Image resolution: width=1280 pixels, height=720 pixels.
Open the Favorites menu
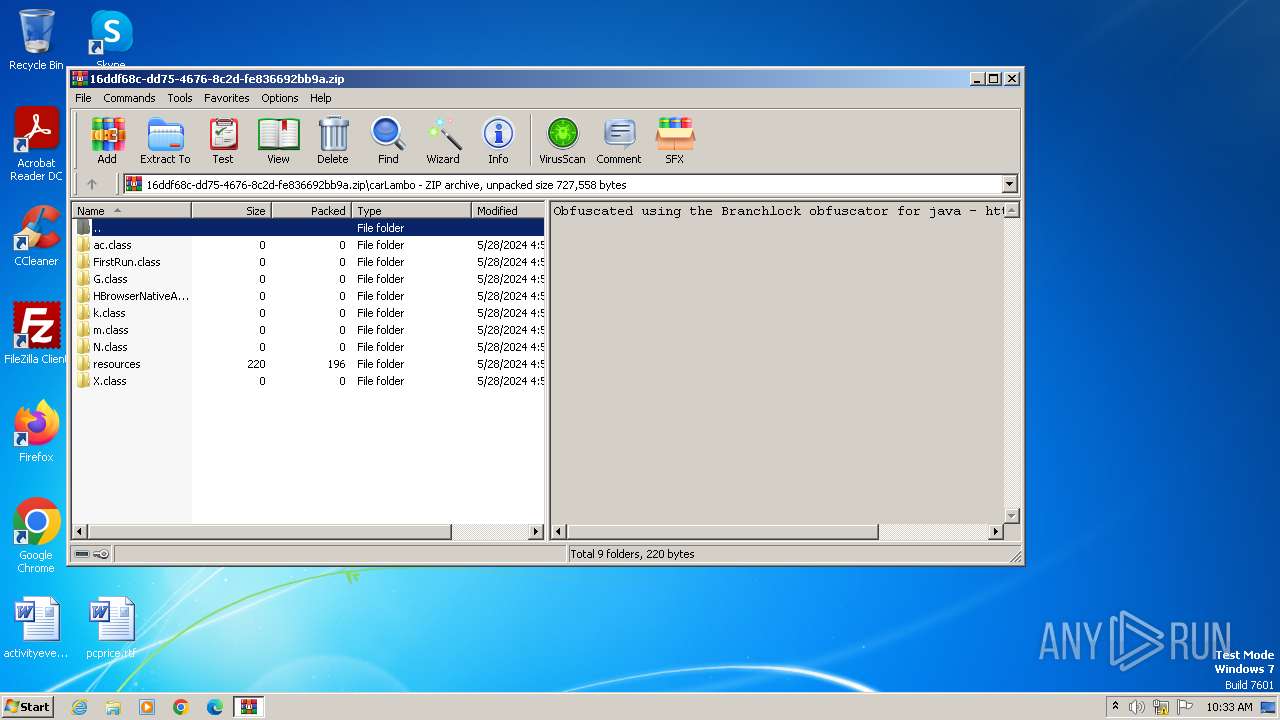click(x=227, y=98)
